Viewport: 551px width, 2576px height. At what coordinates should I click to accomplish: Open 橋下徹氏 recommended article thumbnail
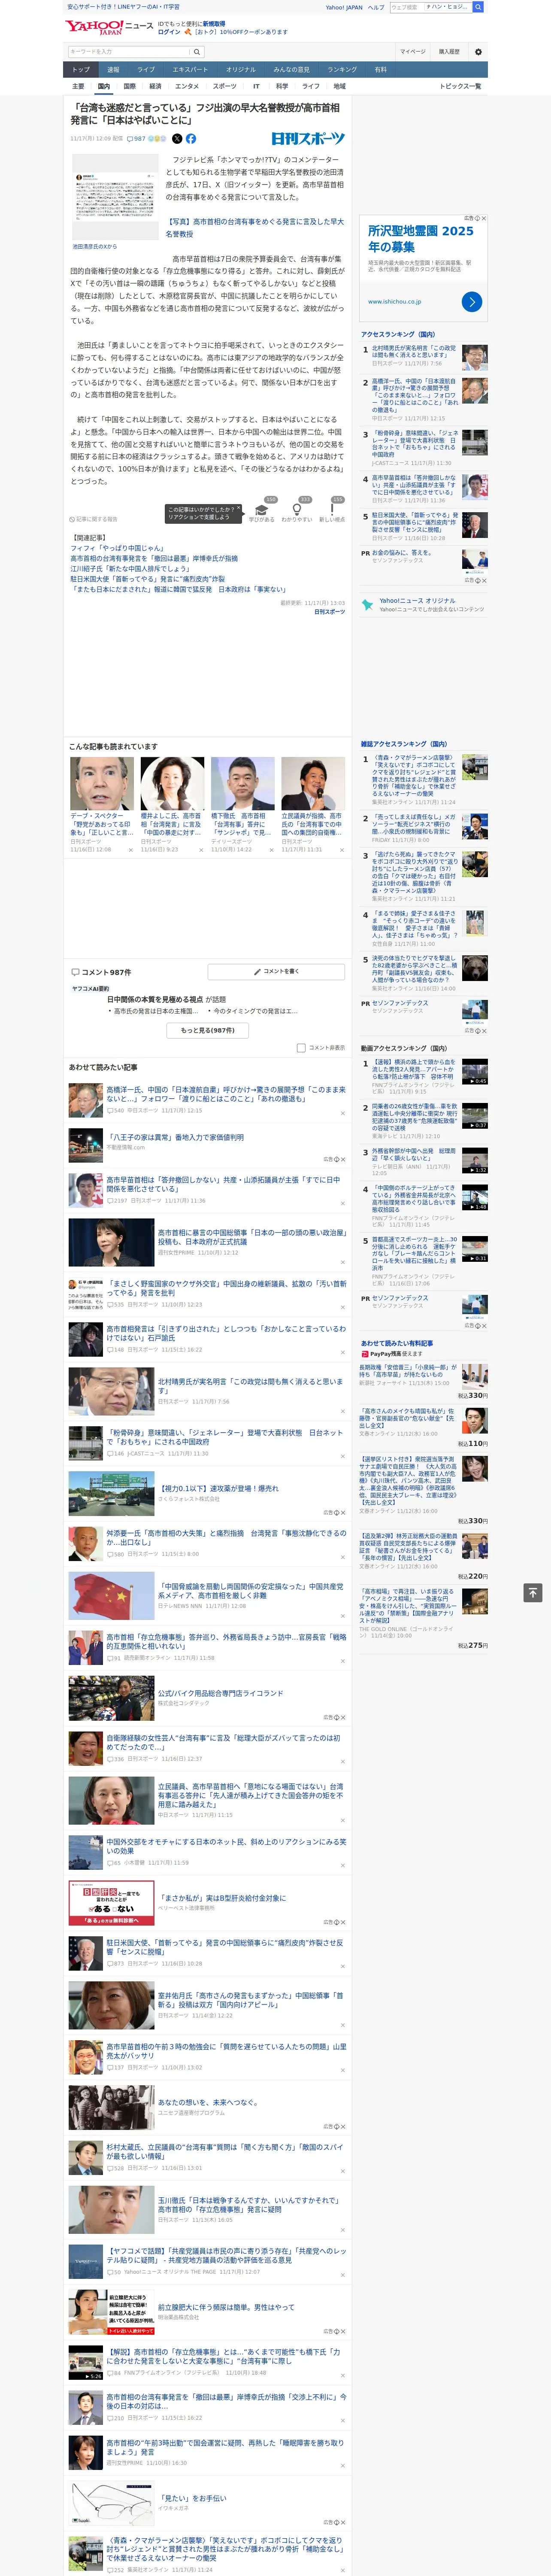point(242,783)
